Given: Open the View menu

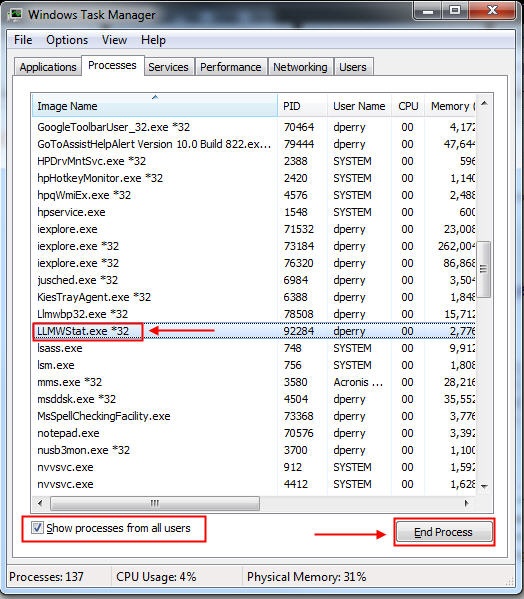Looking at the screenshot, I should tap(115, 40).
